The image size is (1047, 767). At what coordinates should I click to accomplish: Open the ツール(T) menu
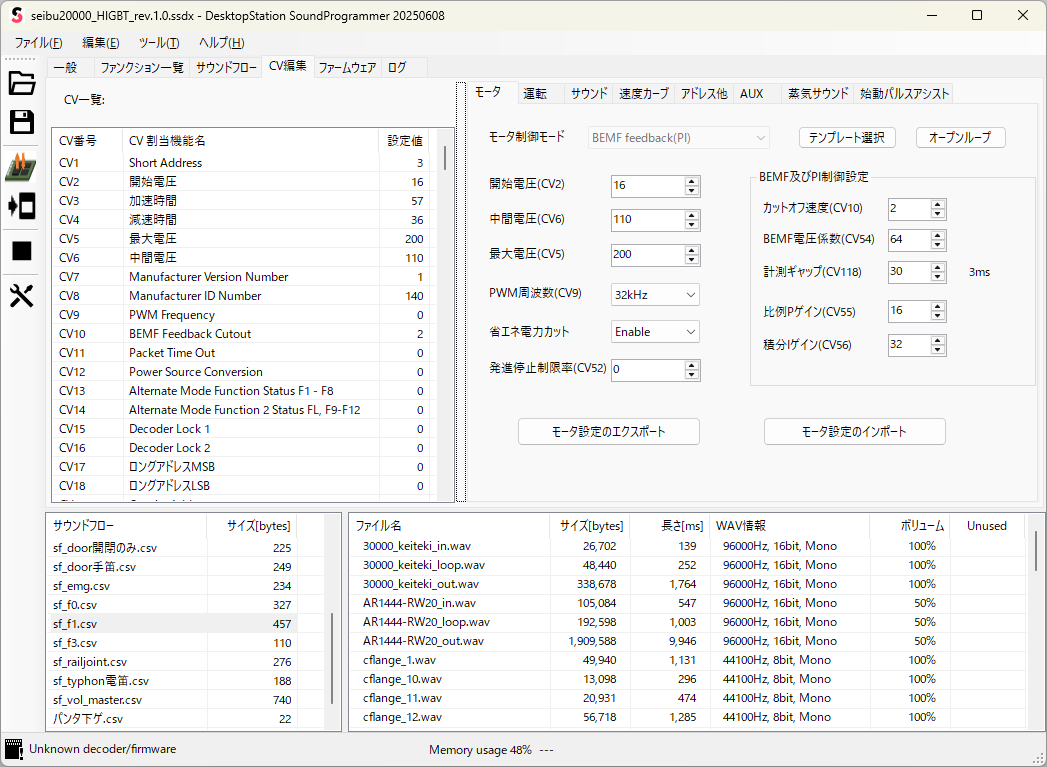(158, 43)
